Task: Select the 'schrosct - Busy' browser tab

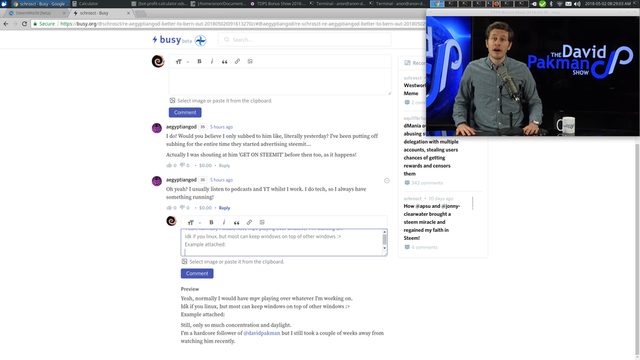Action: (x=100, y=13)
